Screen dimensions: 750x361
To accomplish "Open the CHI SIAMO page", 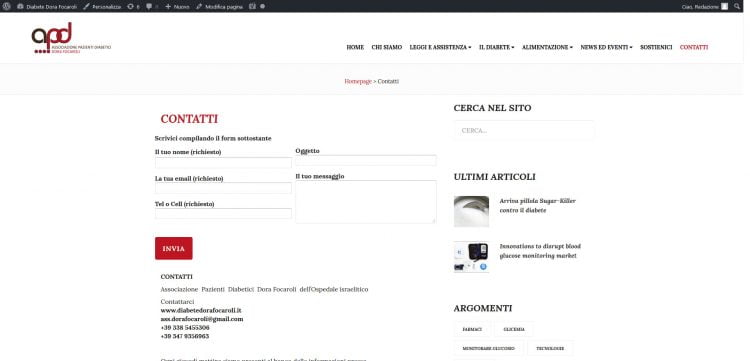I will 386,47.
